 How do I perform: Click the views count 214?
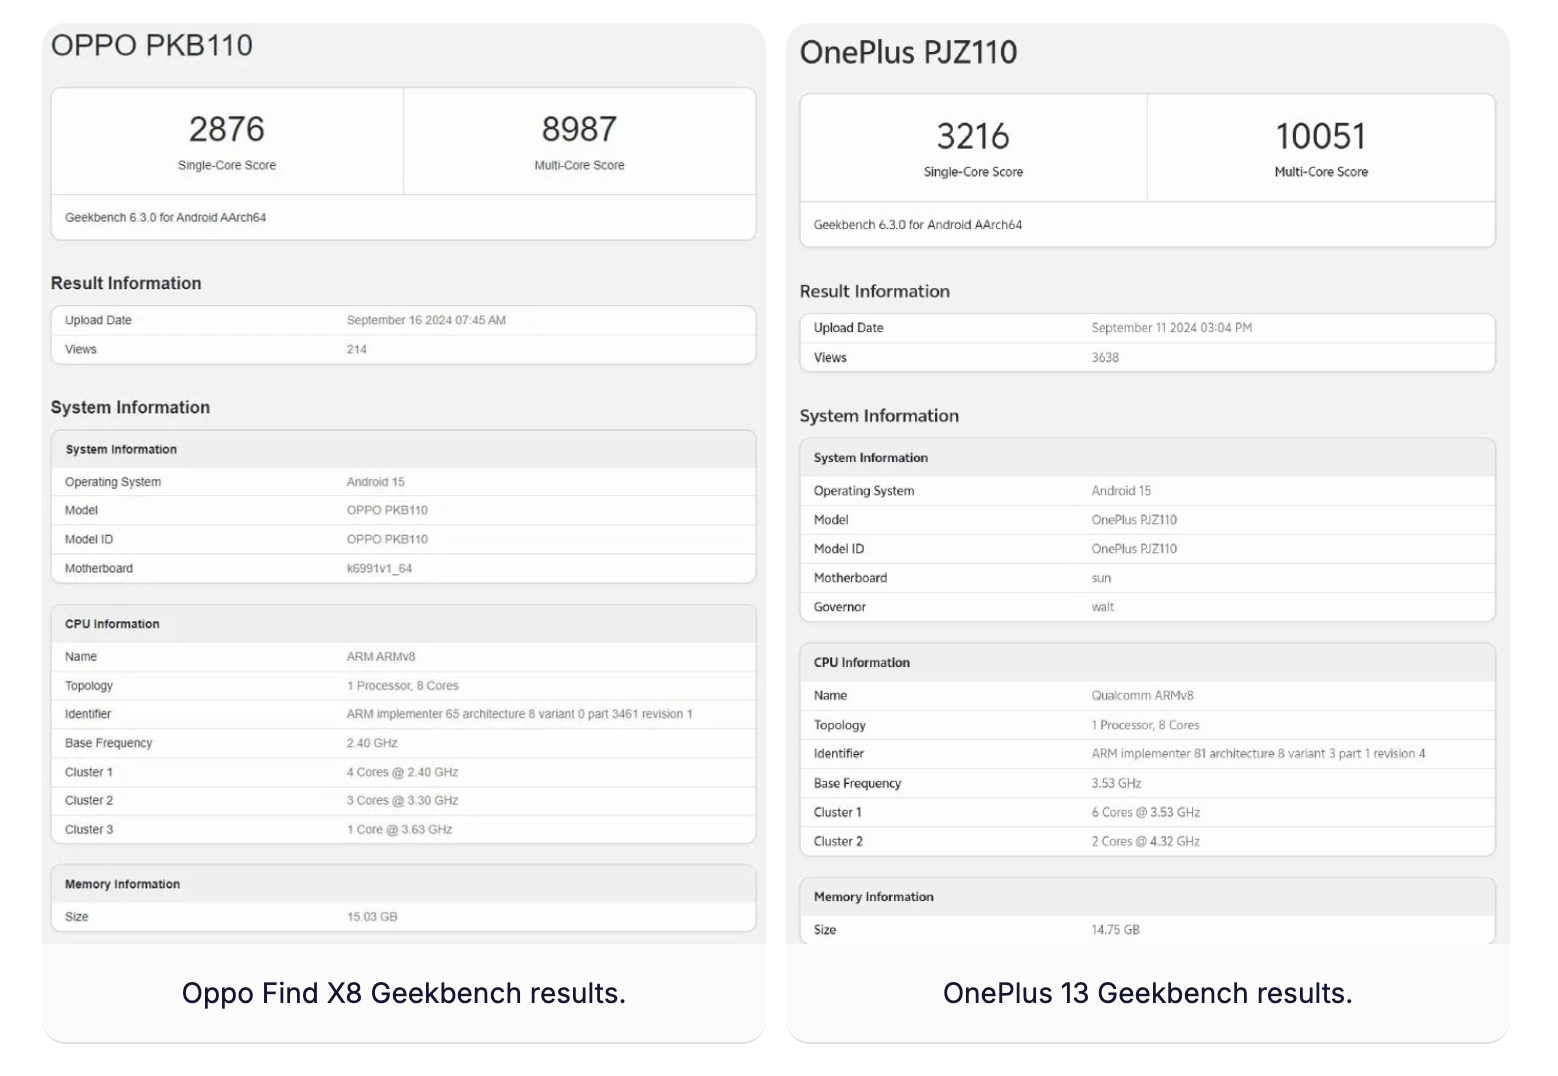pyautogui.click(x=357, y=349)
